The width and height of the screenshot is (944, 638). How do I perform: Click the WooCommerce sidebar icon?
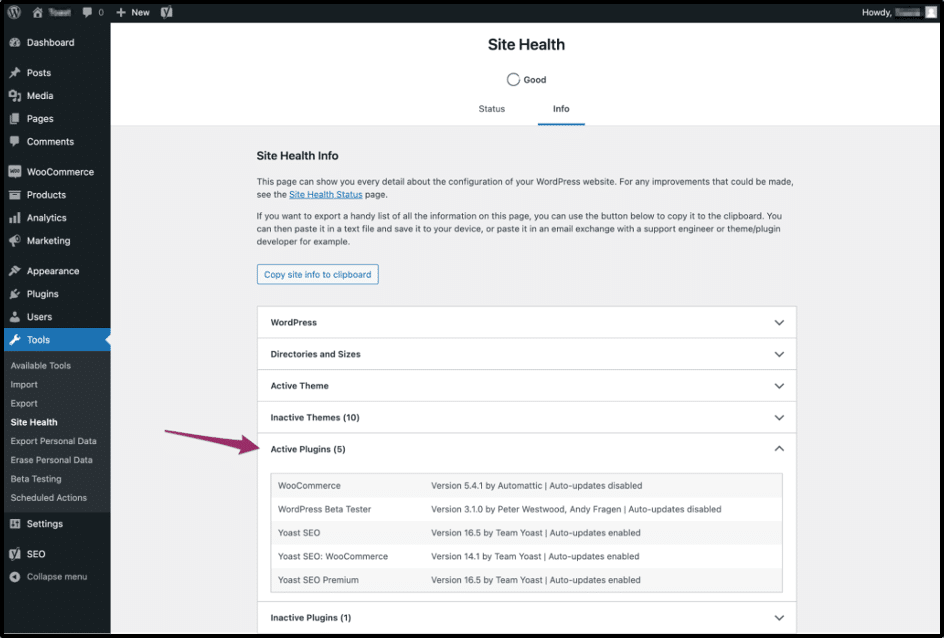tap(15, 172)
